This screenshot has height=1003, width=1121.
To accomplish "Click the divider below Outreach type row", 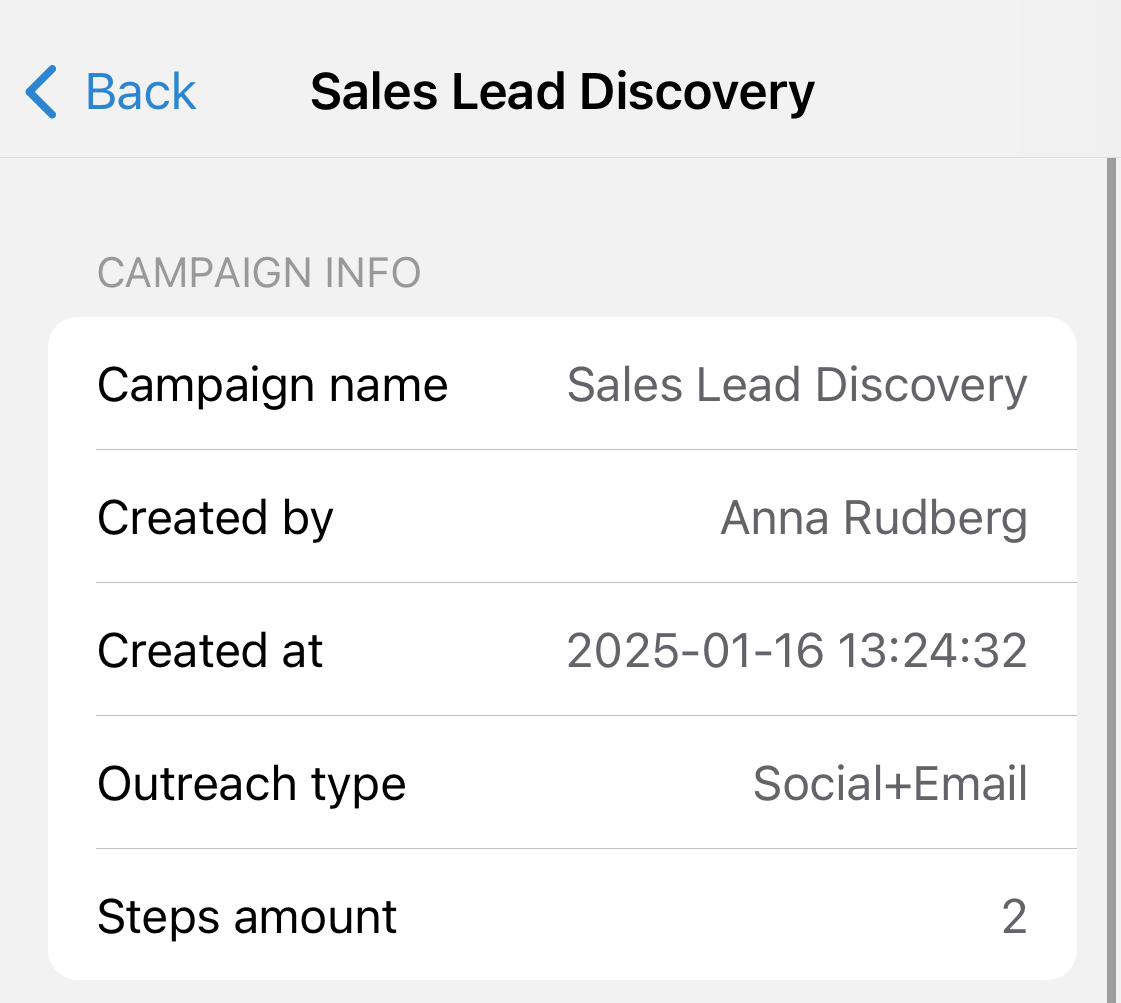I will (x=586, y=849).
